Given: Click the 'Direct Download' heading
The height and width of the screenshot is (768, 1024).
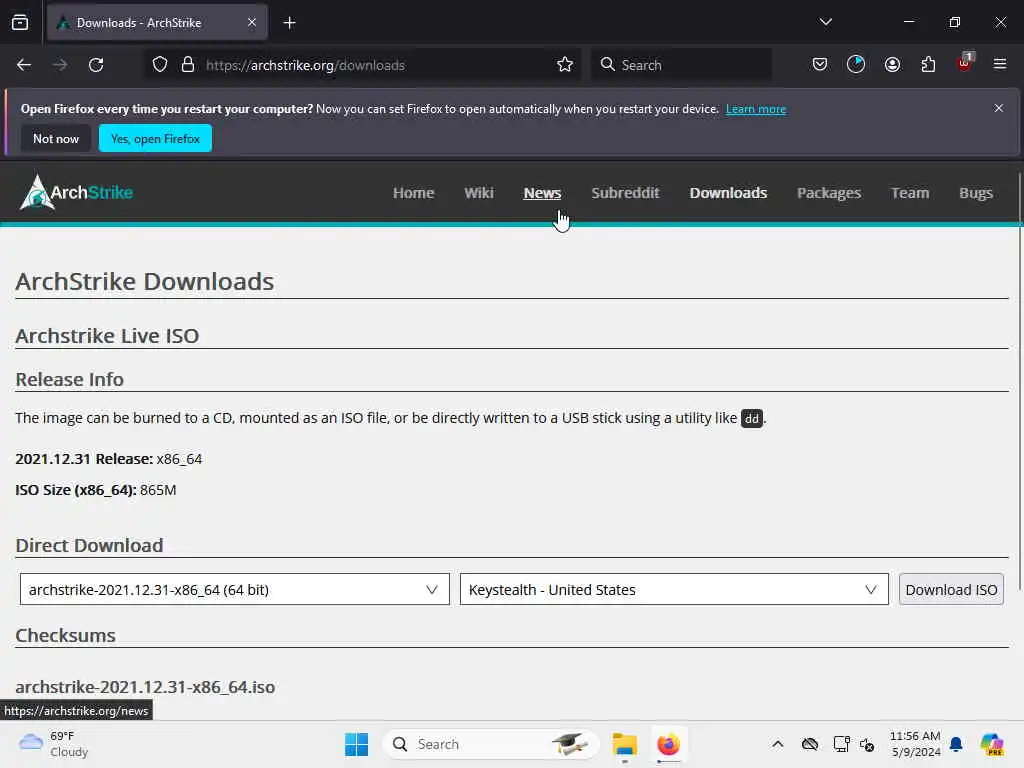Looking at the screenshot, I should point(89,545).
